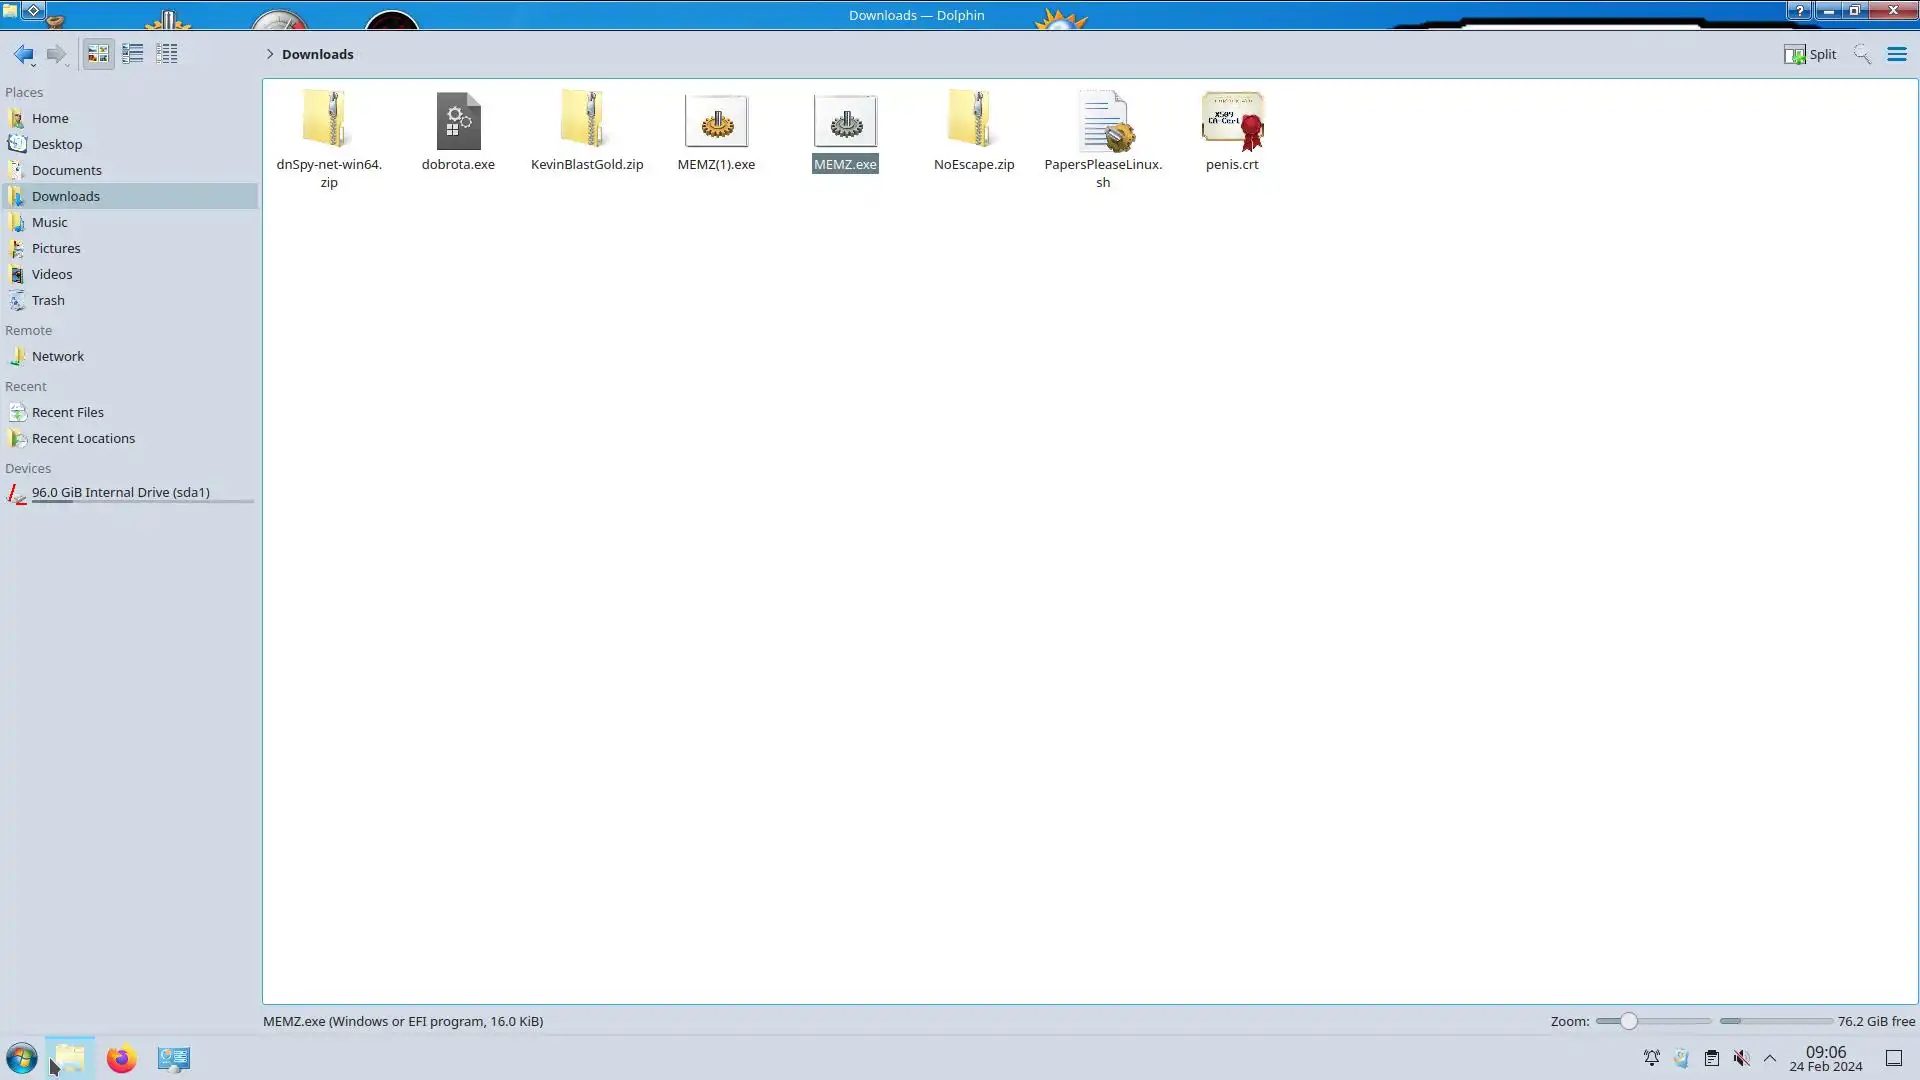Launch Firefox from the taskbar
The height and width of the screenshot is (1080, 1920).
pos(121,1058)
